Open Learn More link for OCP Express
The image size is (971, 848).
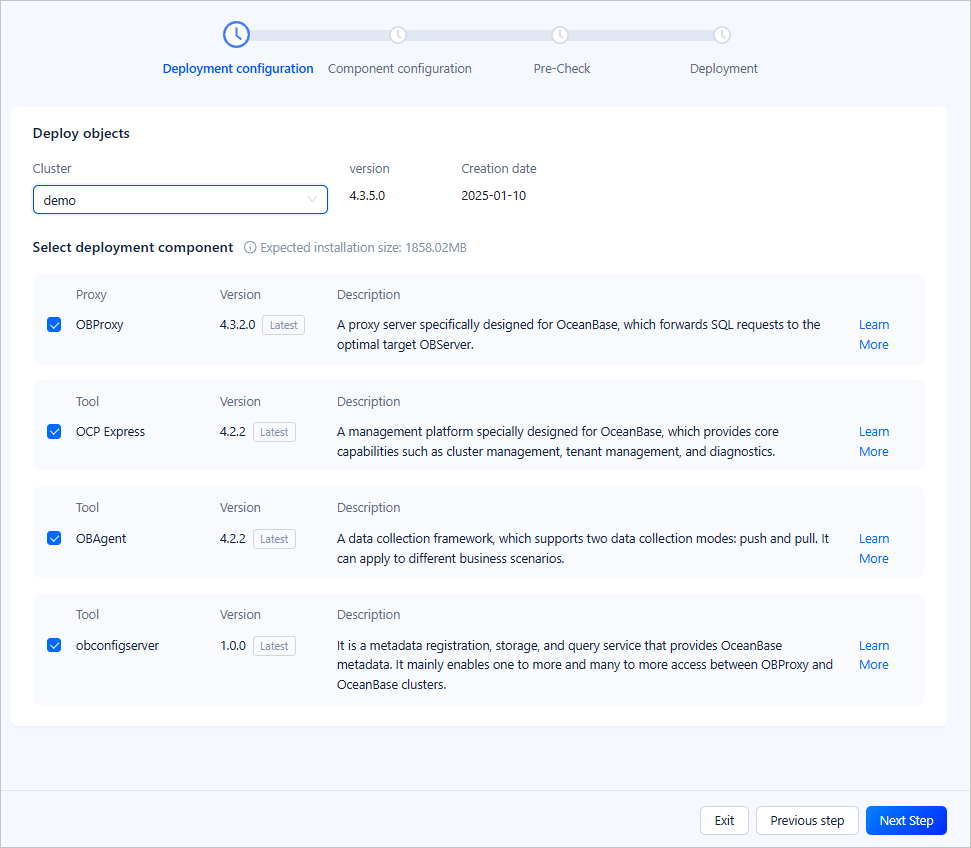click(873, 441)
